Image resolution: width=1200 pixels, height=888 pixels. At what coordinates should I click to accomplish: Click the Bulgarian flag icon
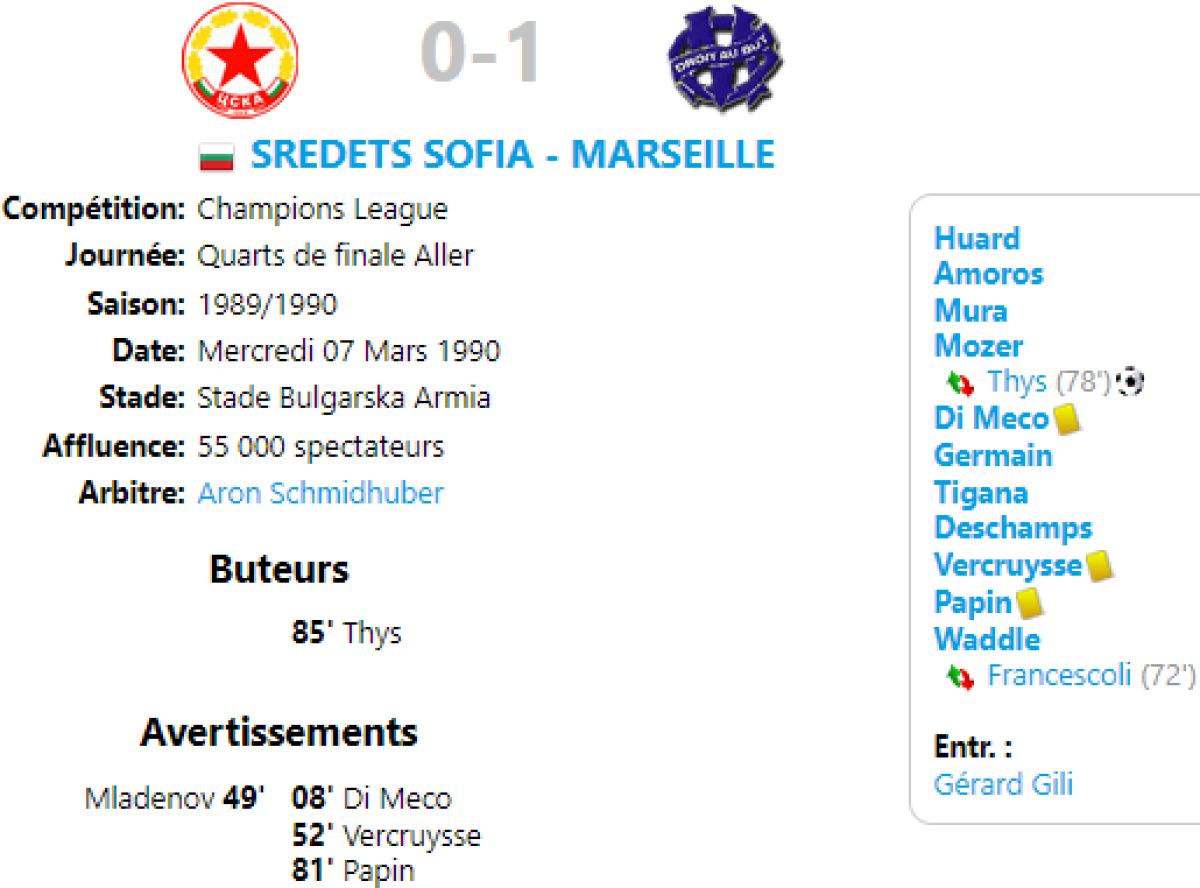coord(217,157)
